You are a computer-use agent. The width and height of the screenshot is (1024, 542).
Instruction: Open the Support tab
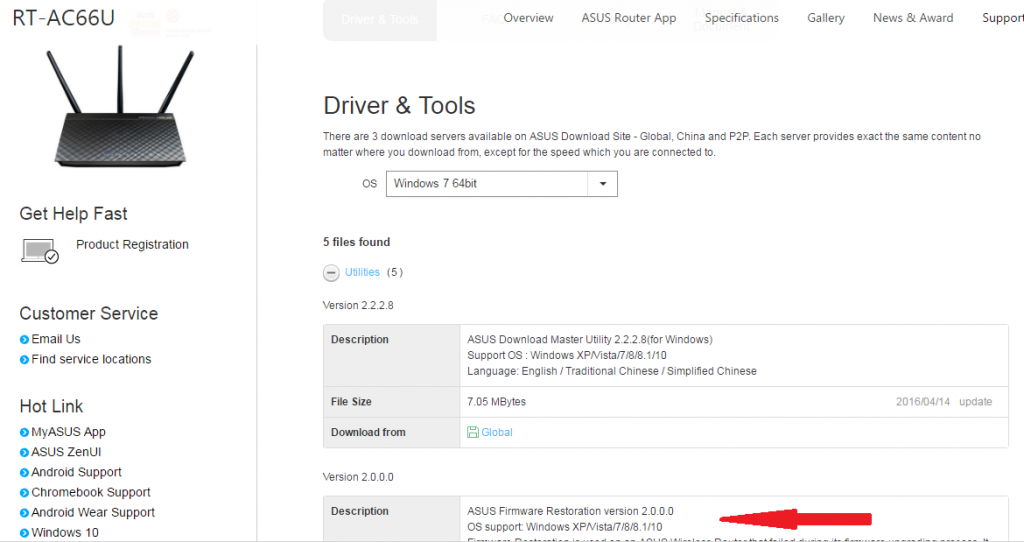pos(1002,18)
